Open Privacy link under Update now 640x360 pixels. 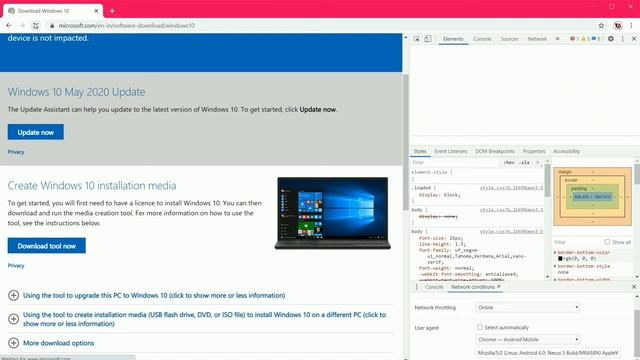click(16, 152)
